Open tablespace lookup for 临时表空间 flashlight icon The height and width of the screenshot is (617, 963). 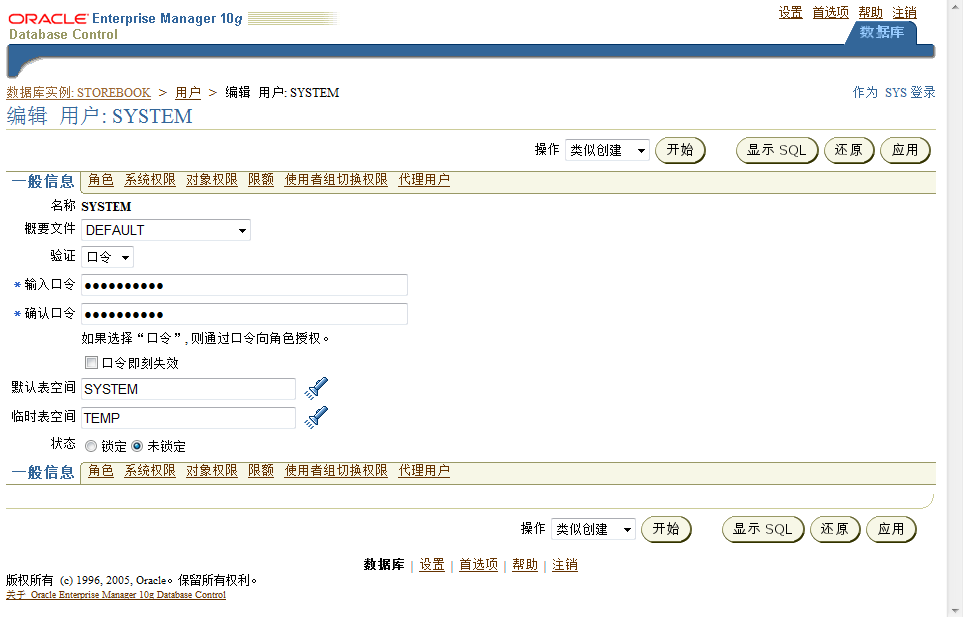316,417
